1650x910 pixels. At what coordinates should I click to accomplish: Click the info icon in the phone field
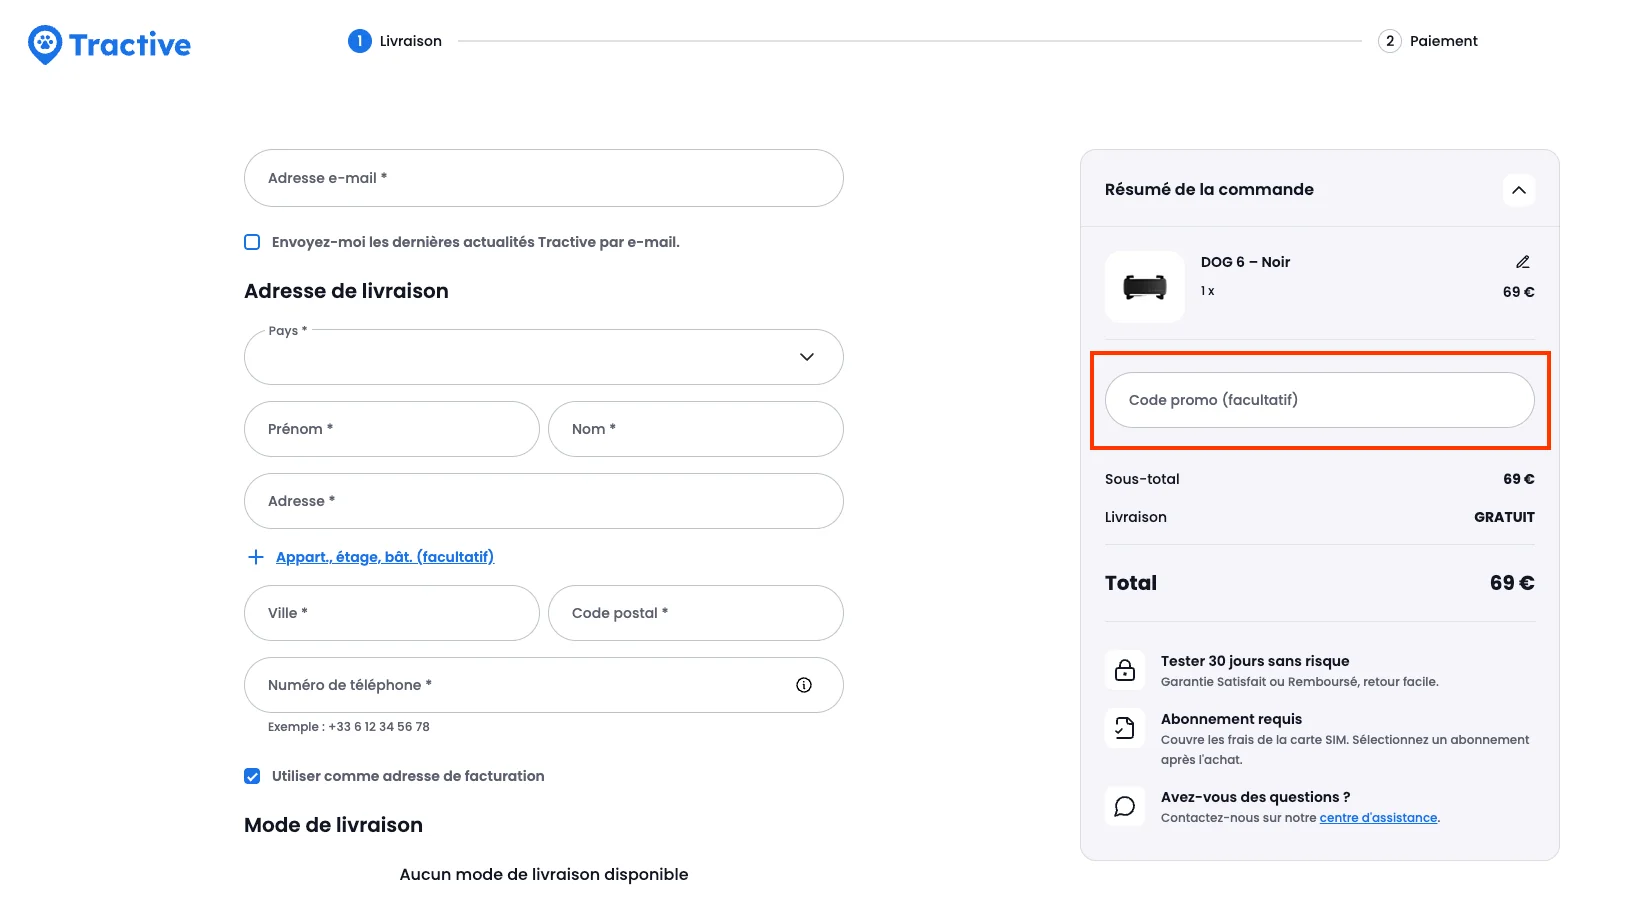pos(804,684)
